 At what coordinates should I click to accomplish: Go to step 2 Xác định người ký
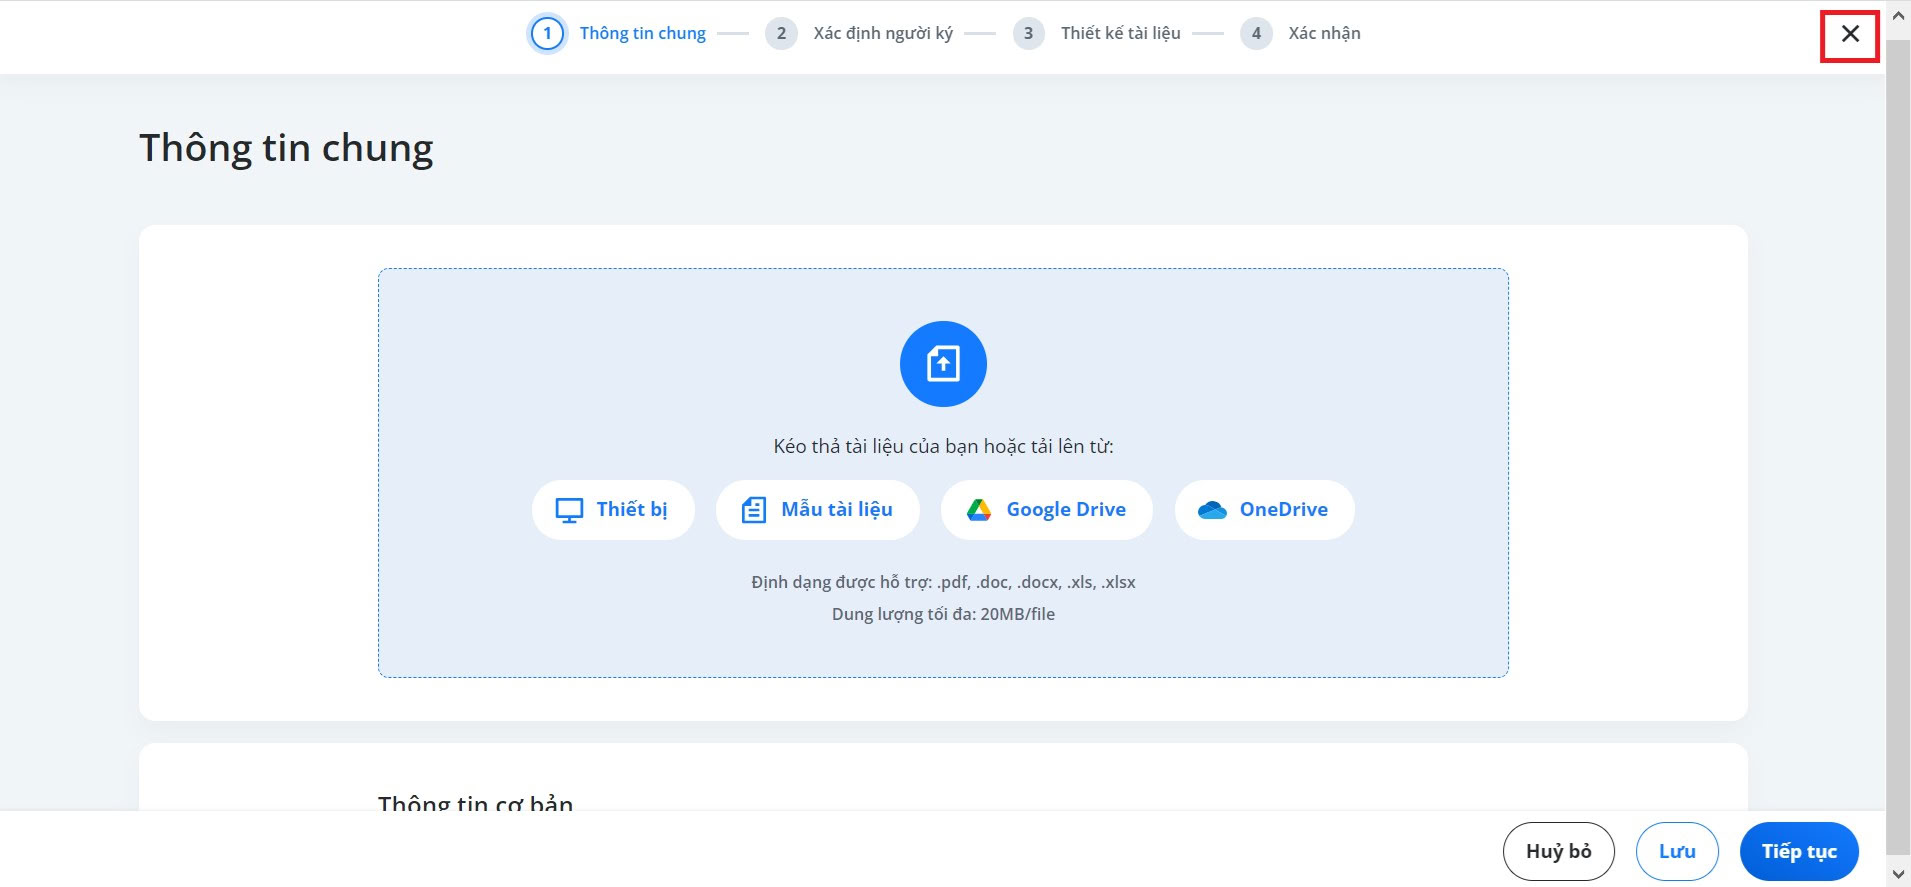(860, 33)
